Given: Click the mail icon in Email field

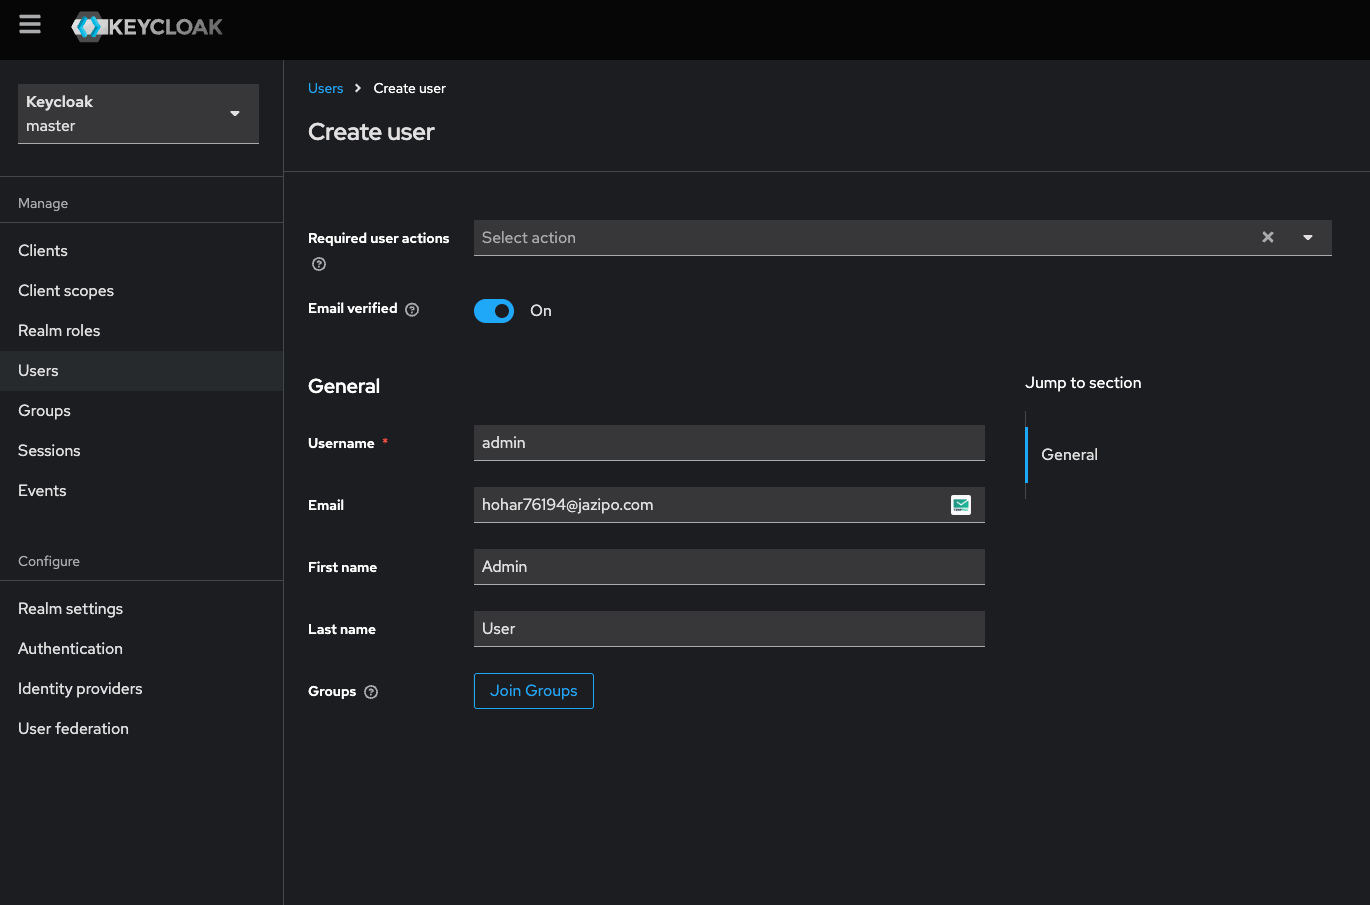Looking at the screenshot, I should (961, 505).
